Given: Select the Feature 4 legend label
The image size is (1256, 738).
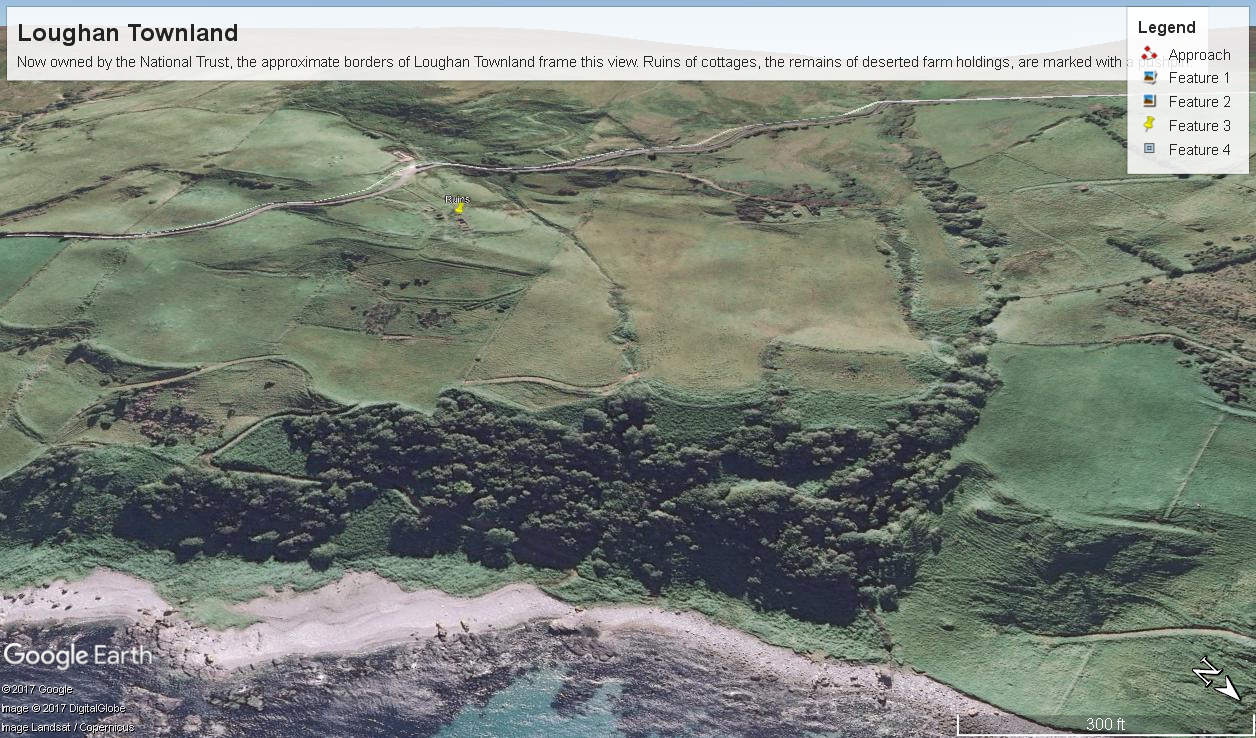Looking at the screenshot, I should [1199, 150].
